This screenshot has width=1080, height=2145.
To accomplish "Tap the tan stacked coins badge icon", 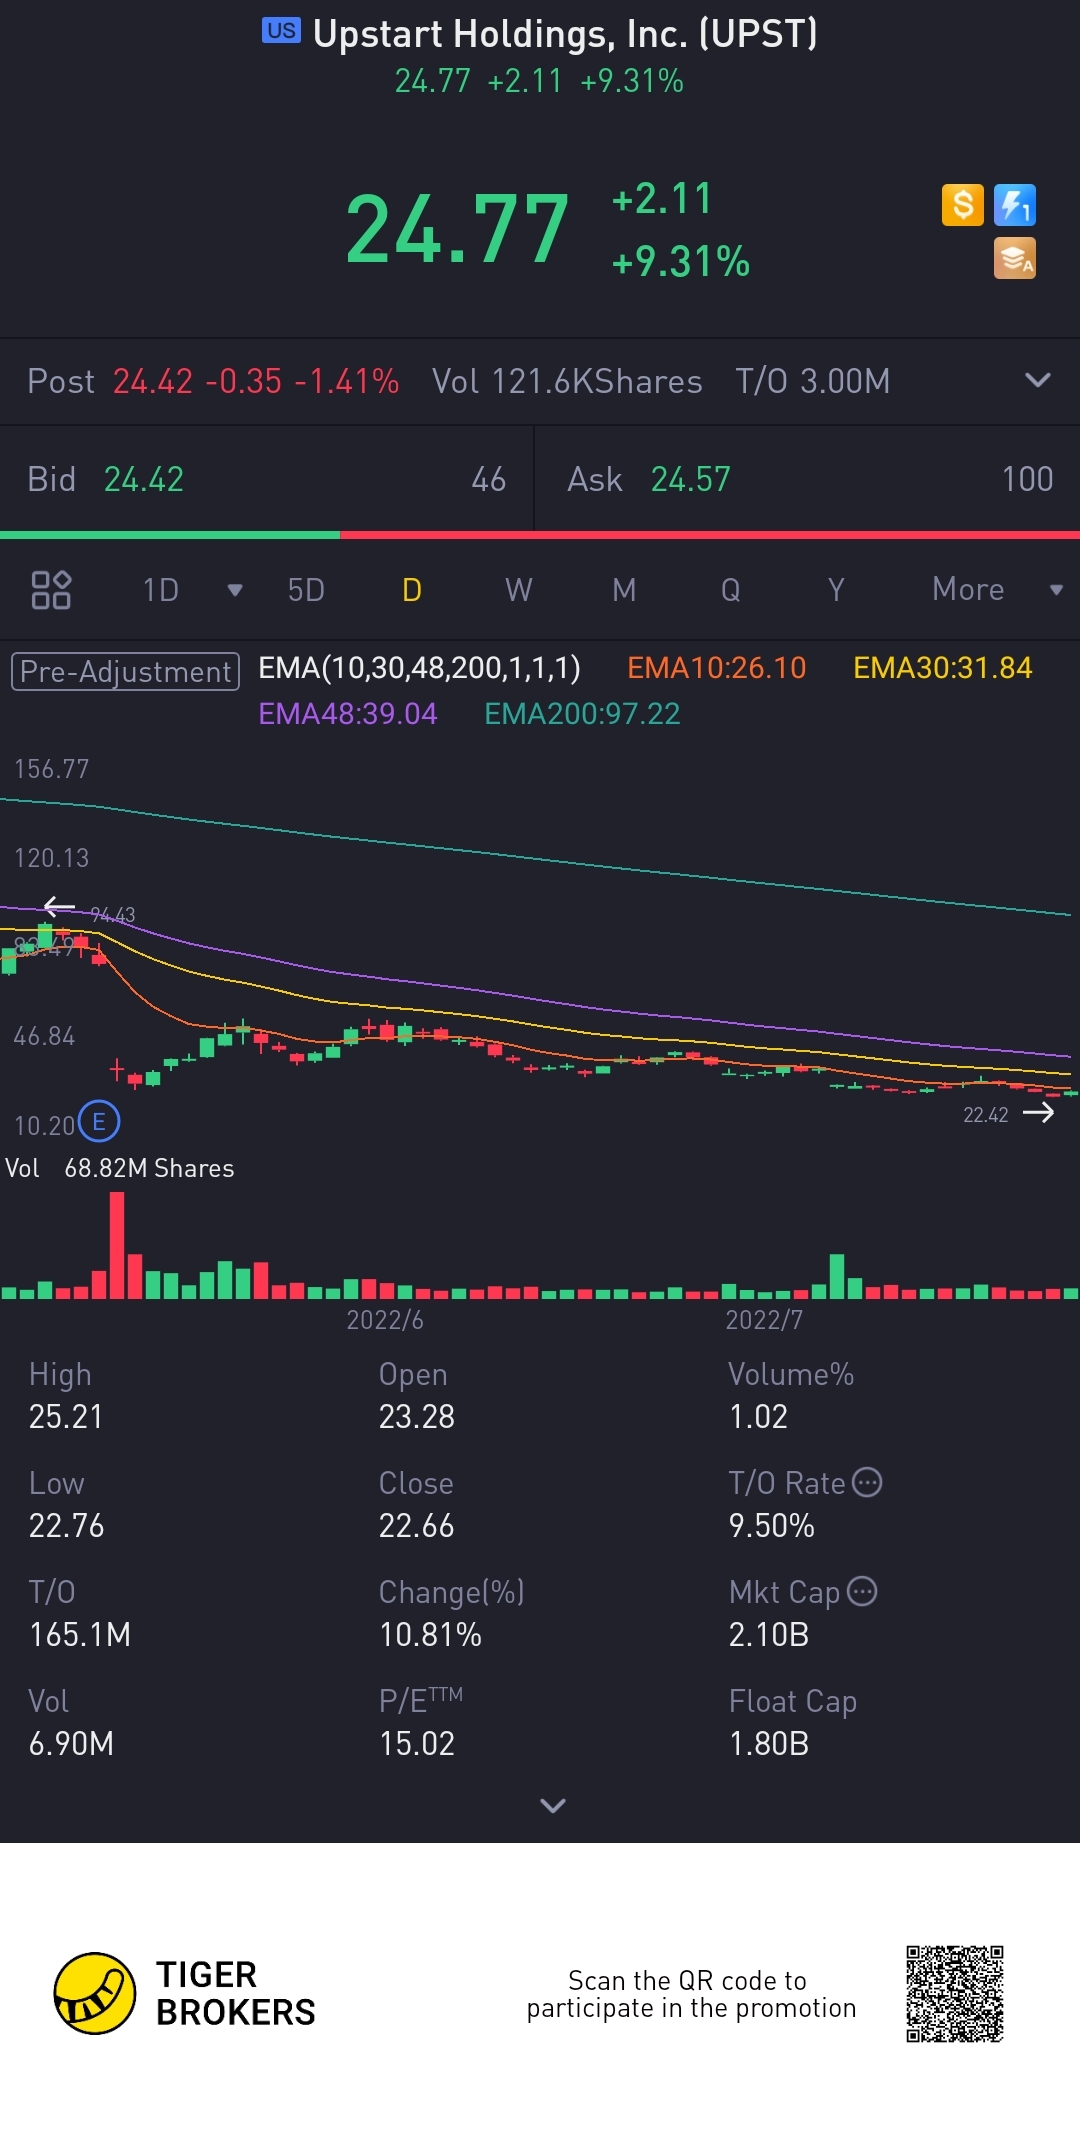I will tap(1015, 258).
